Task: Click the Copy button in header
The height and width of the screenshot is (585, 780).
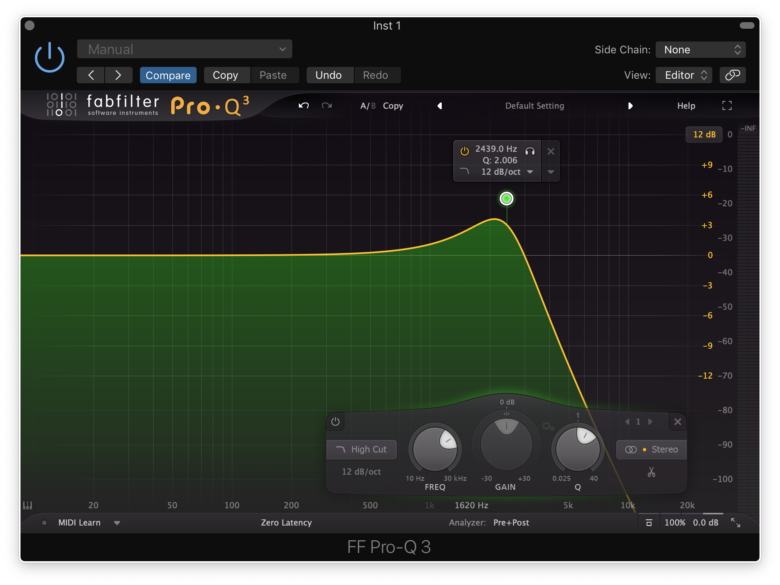Action: [x=225, y=75]
